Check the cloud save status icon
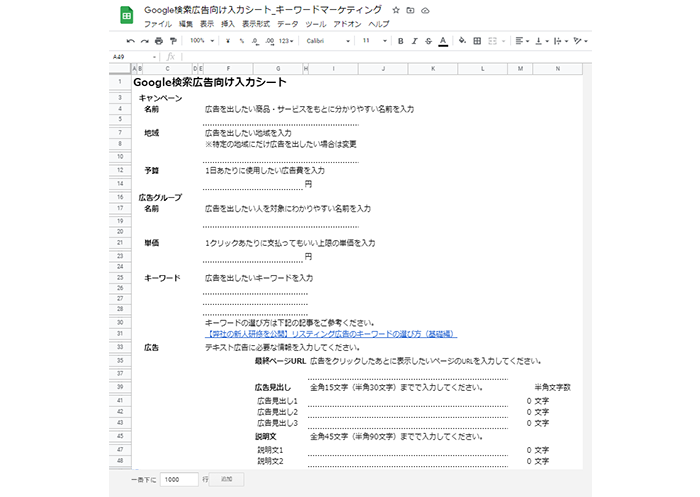Viewport: 700px width, 497px height. click(x=425, y=10)
